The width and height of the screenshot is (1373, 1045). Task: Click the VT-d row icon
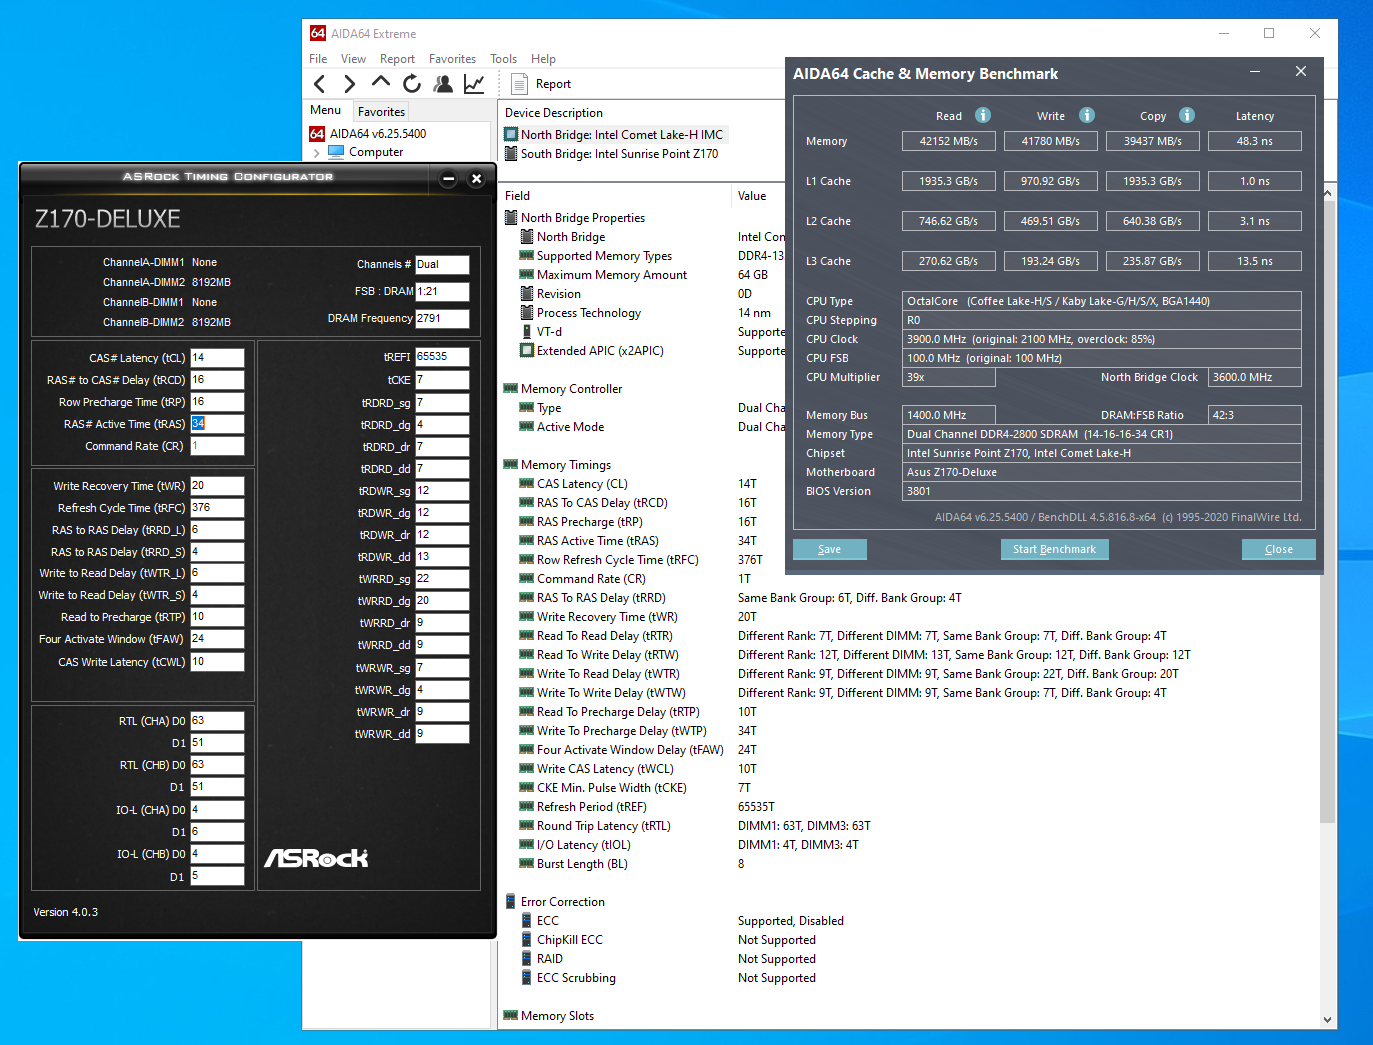[x=527, y=332]
